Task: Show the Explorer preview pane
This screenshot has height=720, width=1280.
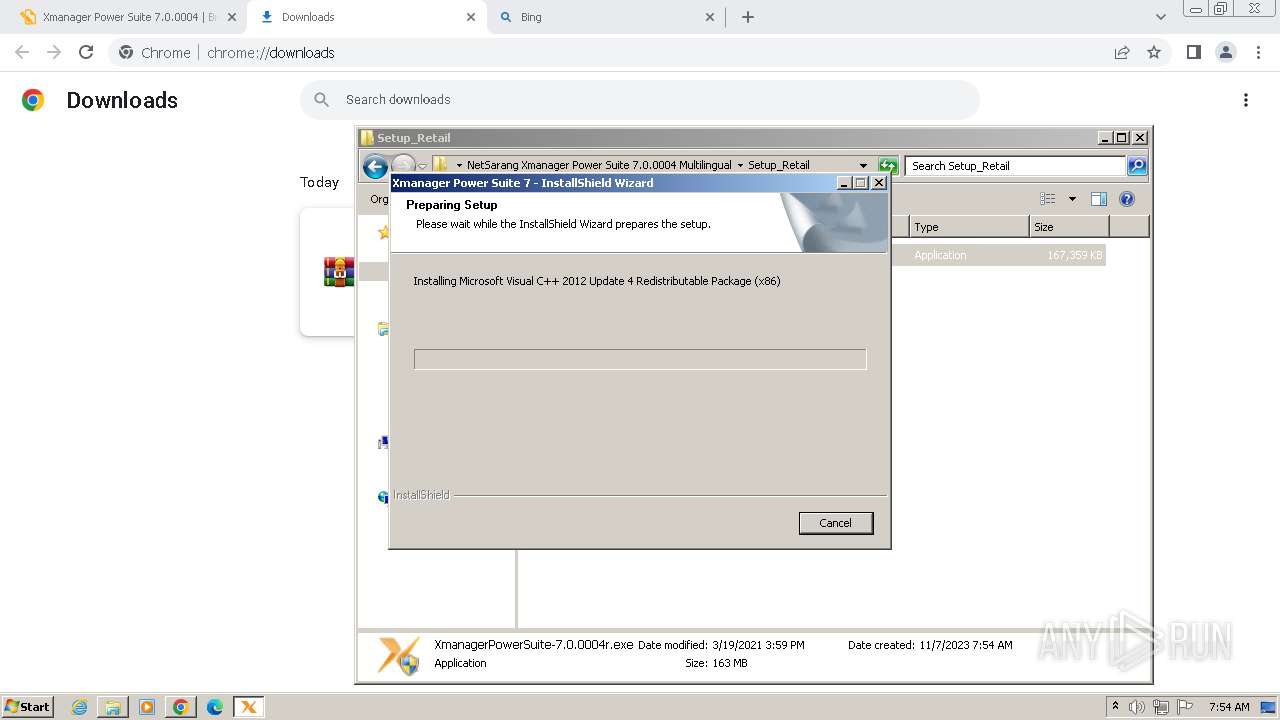Action: pos(1099,199)
